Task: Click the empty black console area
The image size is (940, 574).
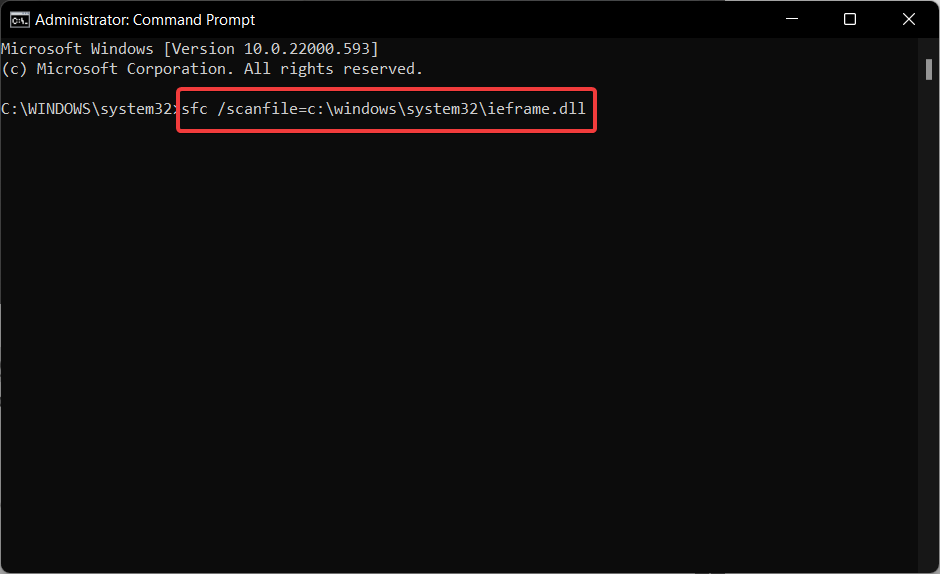Action: (x=459, y=348)
